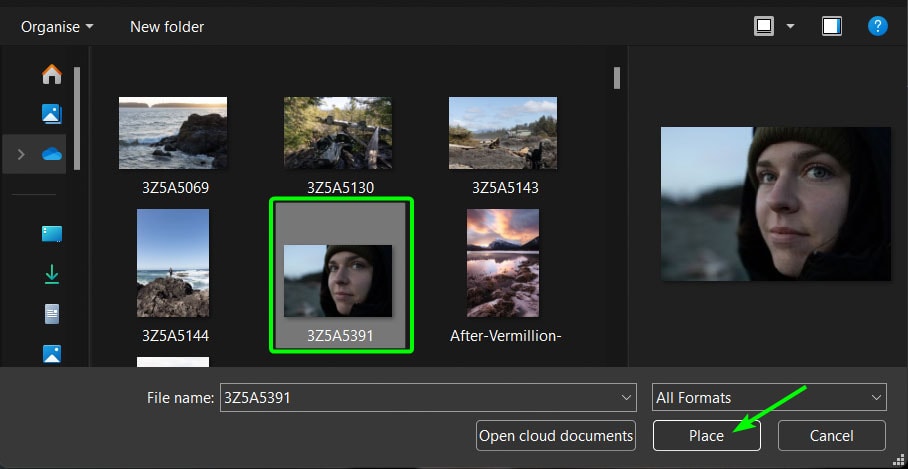Click the blue Help question mark icon
This screenshot has height=469, width=908.
[877, 26]
